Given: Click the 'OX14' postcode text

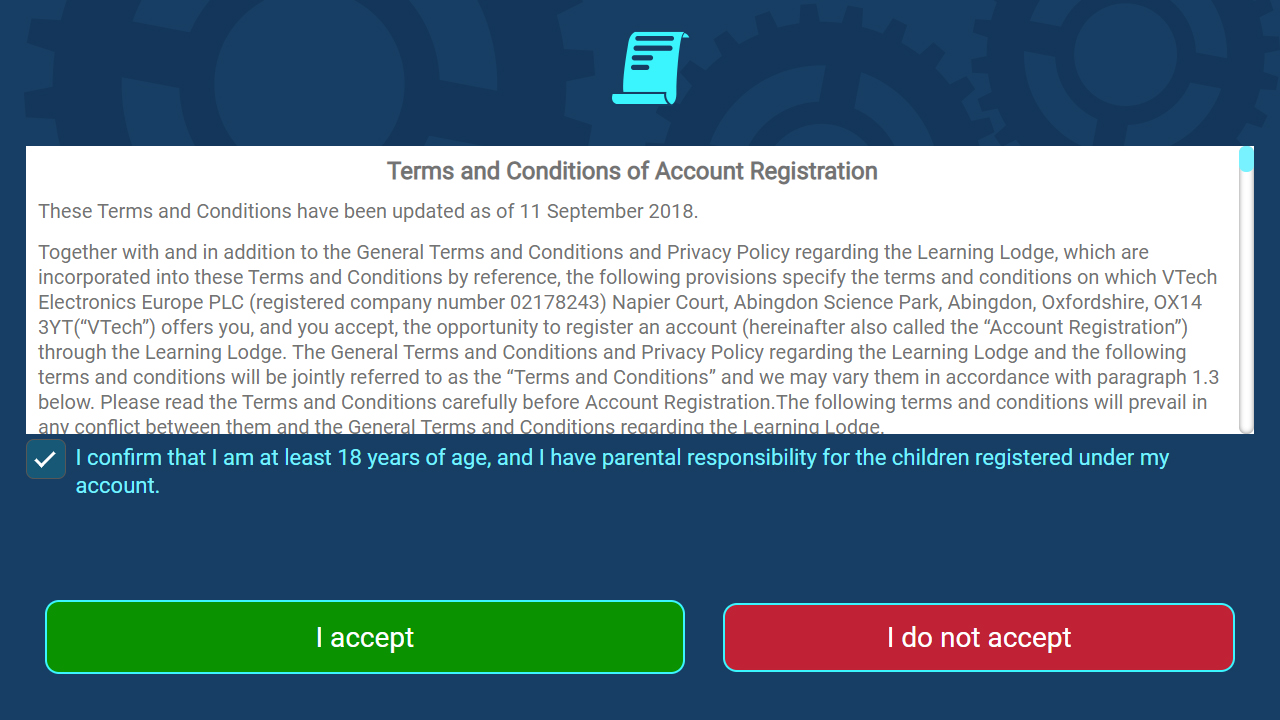Looking at the screenshot, I should pyautogui.click(x=1176, y=302).
